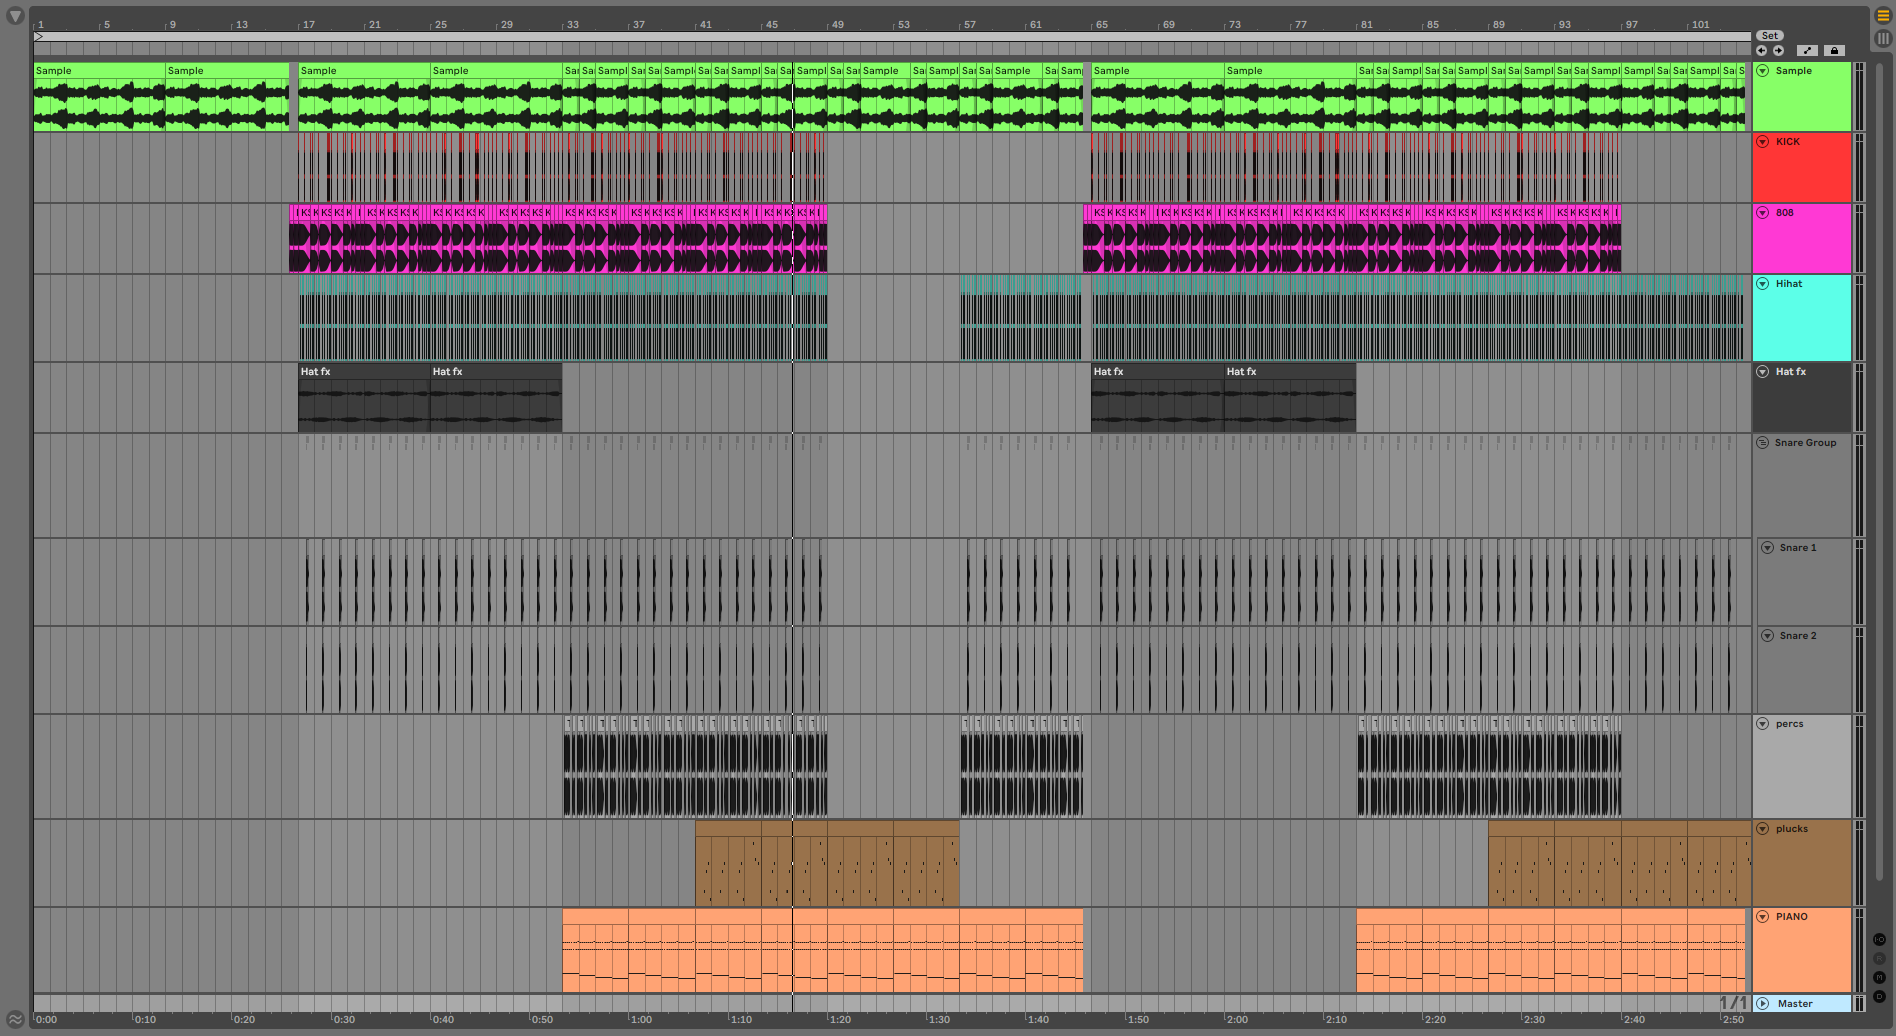The image size is (1896, 1036).
Task: Click the 1/1 grid size indicator
Action: (x=1733, y=1003)
